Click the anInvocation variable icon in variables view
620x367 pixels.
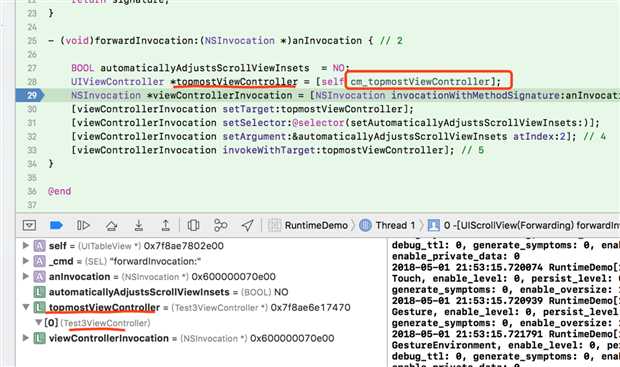39,276
